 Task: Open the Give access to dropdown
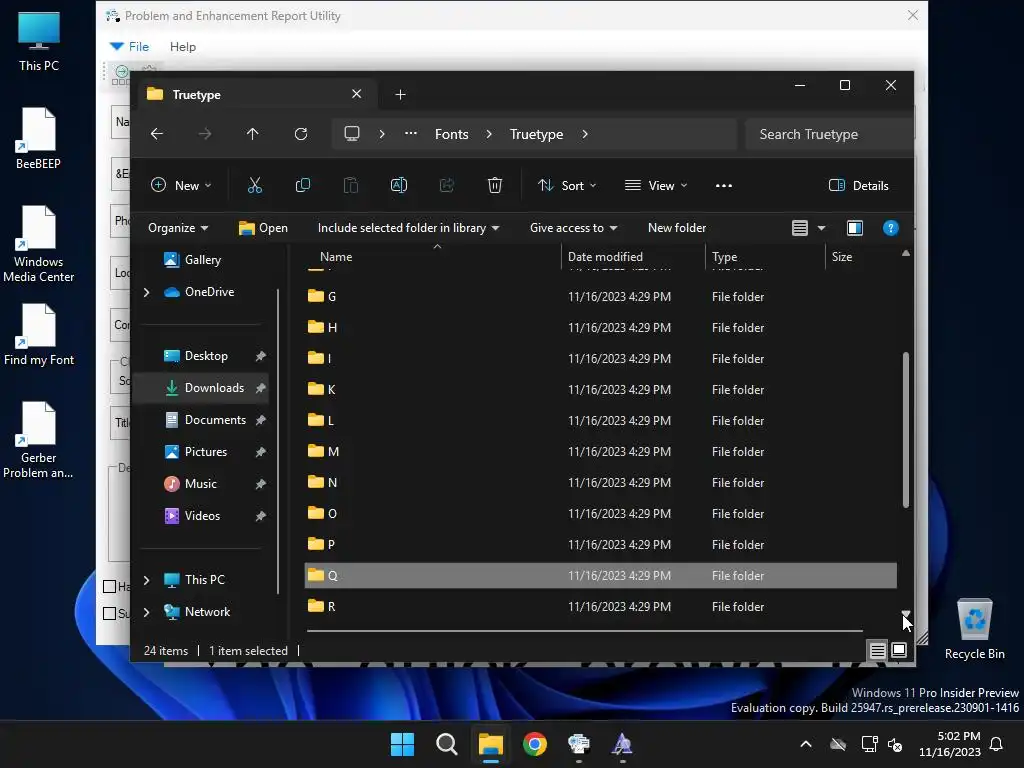tap(573, 228)
